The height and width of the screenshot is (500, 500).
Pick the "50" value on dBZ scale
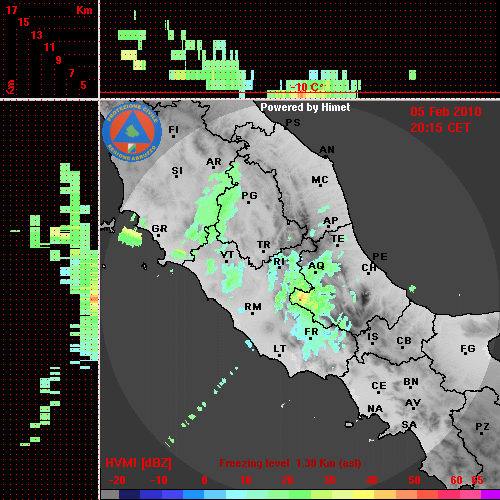click(414, 480)
